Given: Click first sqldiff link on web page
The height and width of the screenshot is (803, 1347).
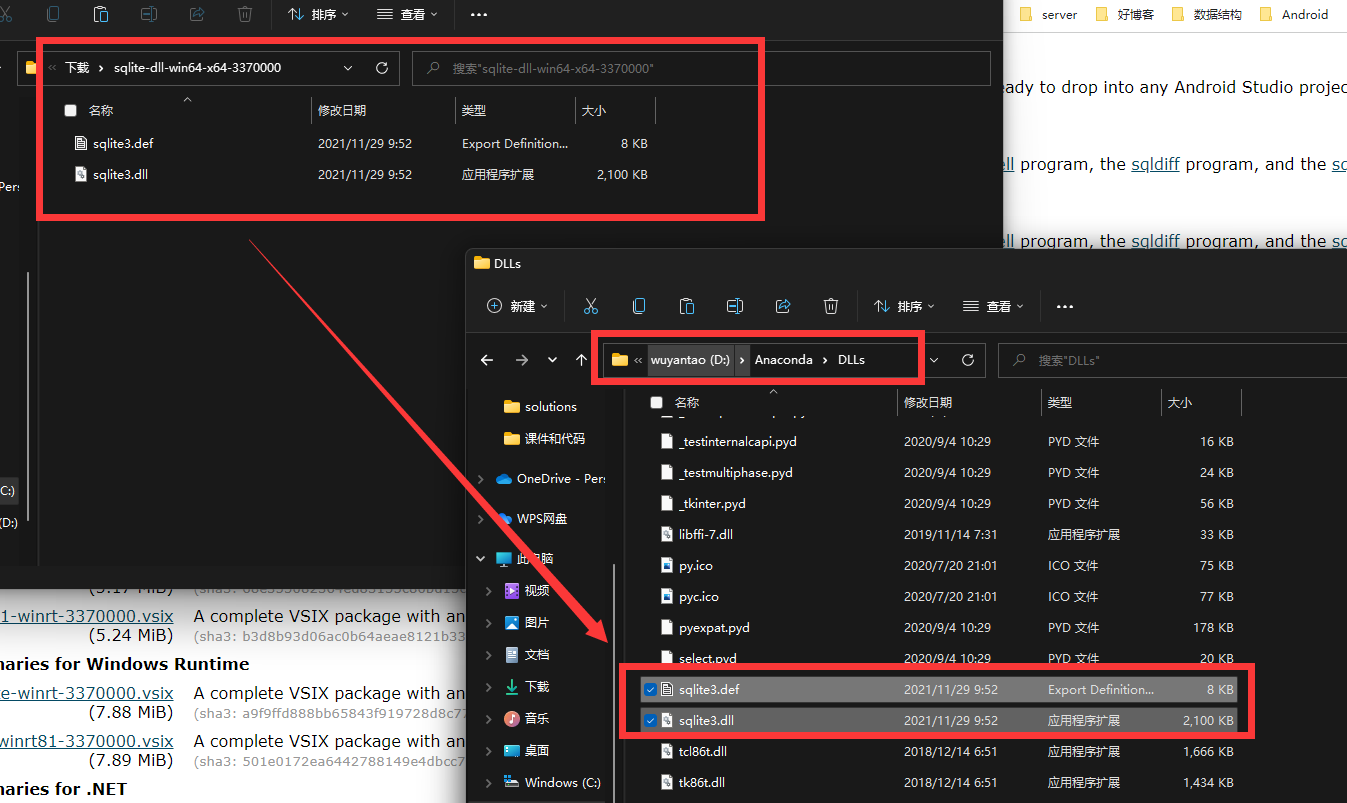Looking at the screenshot, I should pos(1155,164).
